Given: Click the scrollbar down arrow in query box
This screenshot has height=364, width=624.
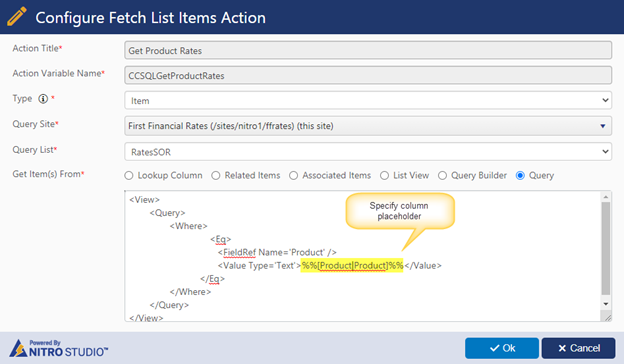Looking at the screenshot, I should 606,304.
